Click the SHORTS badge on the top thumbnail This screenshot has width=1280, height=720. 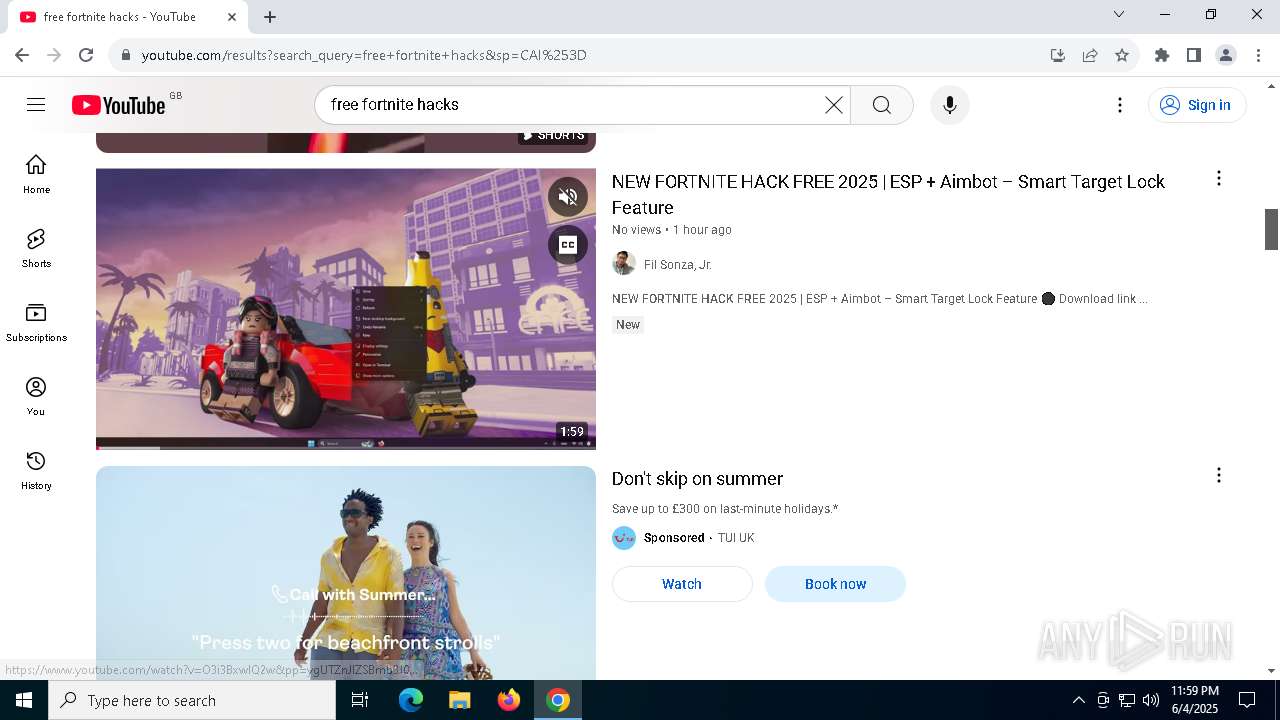click(553, 136)
